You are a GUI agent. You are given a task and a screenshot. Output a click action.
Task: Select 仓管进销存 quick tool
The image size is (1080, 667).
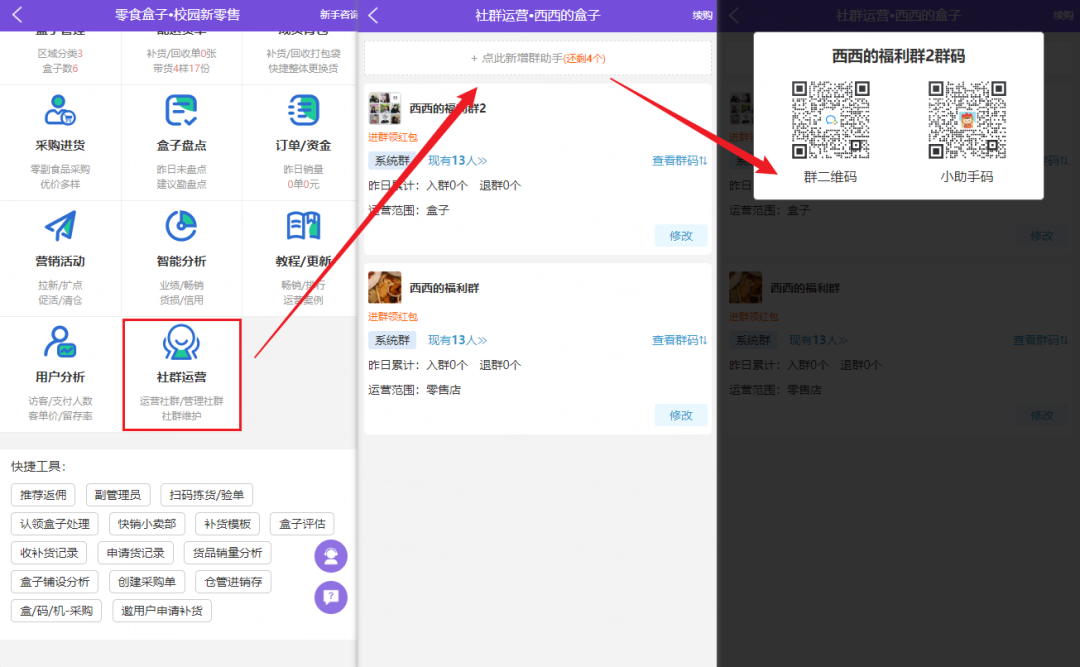(233, 582)
